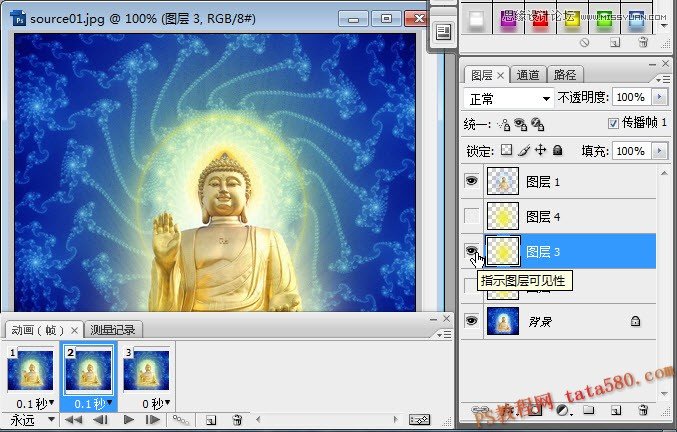Delete style trash icon in styles panel
The width and height of the screenshot is (677, 432).
coord(643,42)
